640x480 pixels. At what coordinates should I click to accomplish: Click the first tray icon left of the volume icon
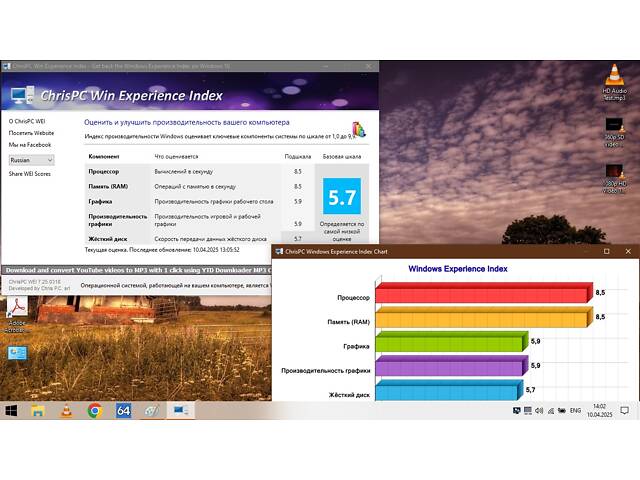point(528,411)
